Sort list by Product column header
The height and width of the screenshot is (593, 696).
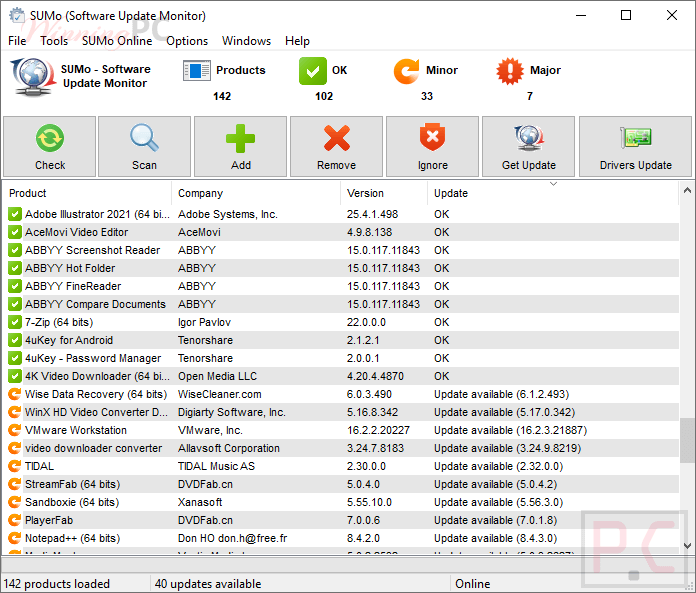(88, 193)
